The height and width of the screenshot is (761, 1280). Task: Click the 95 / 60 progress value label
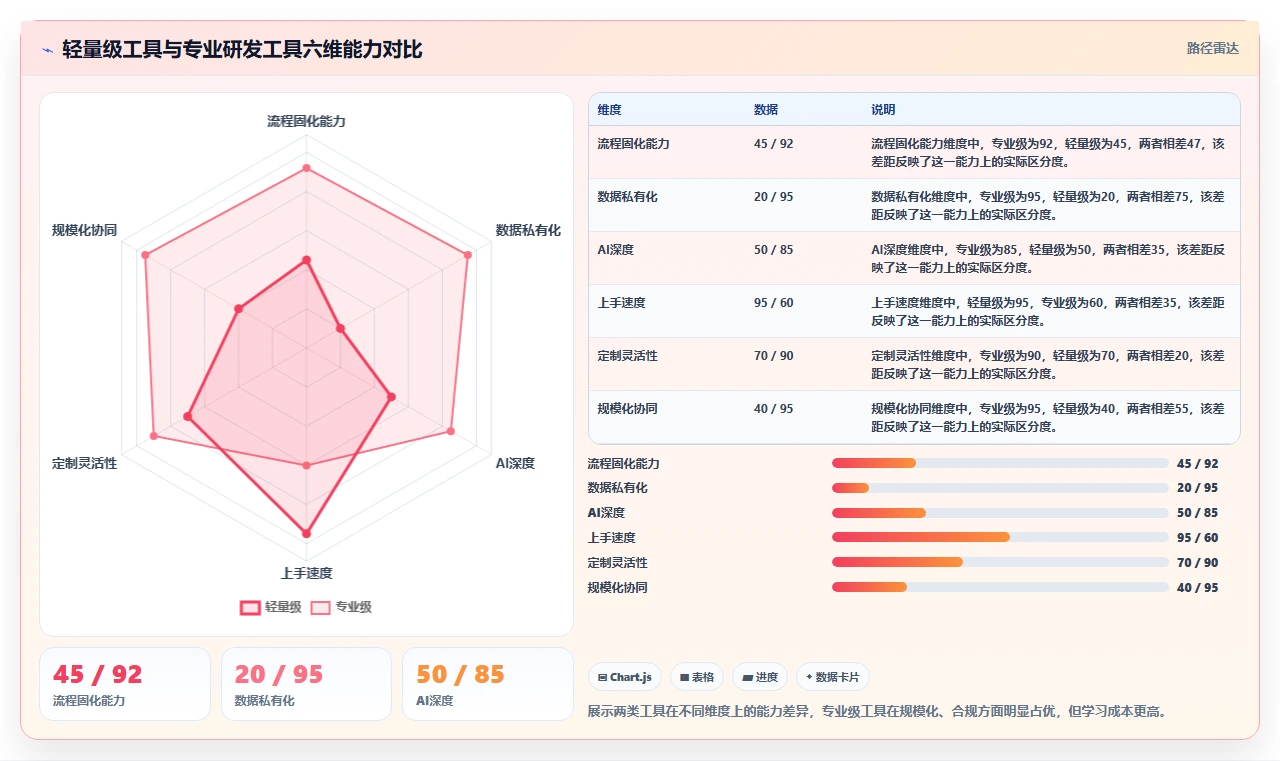point(1197,538)
